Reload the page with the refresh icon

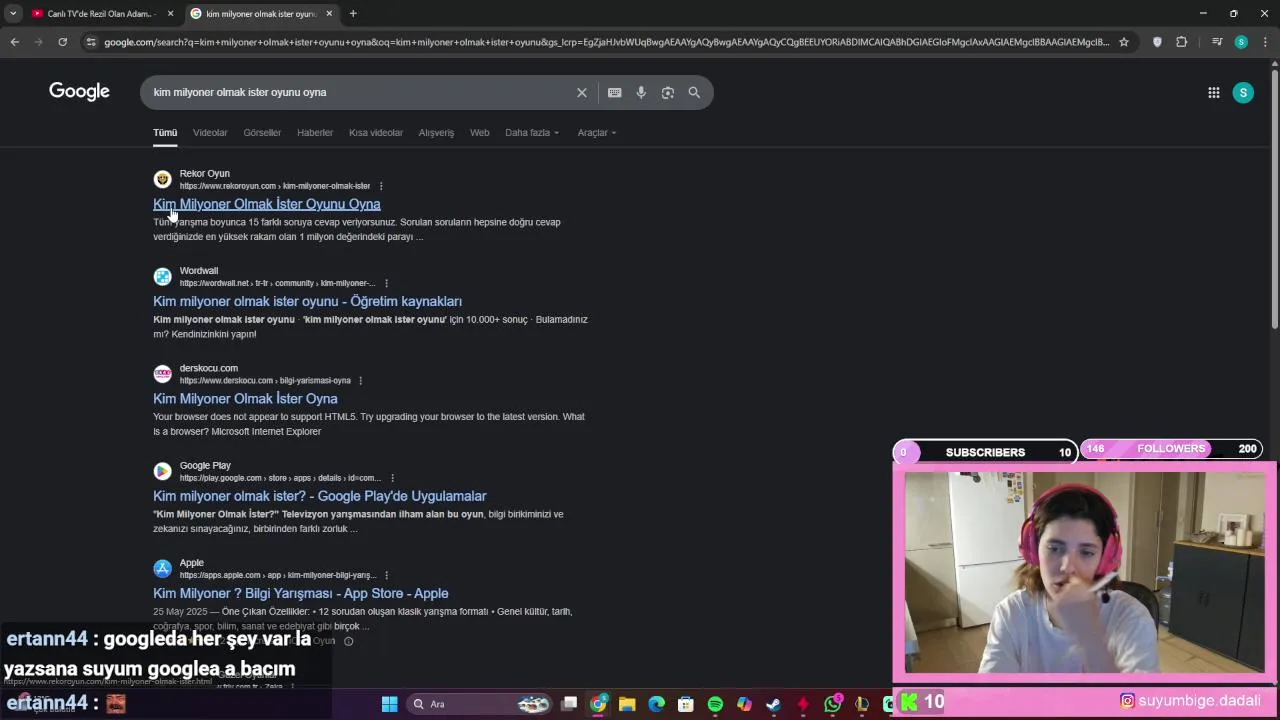click(62, 42)
